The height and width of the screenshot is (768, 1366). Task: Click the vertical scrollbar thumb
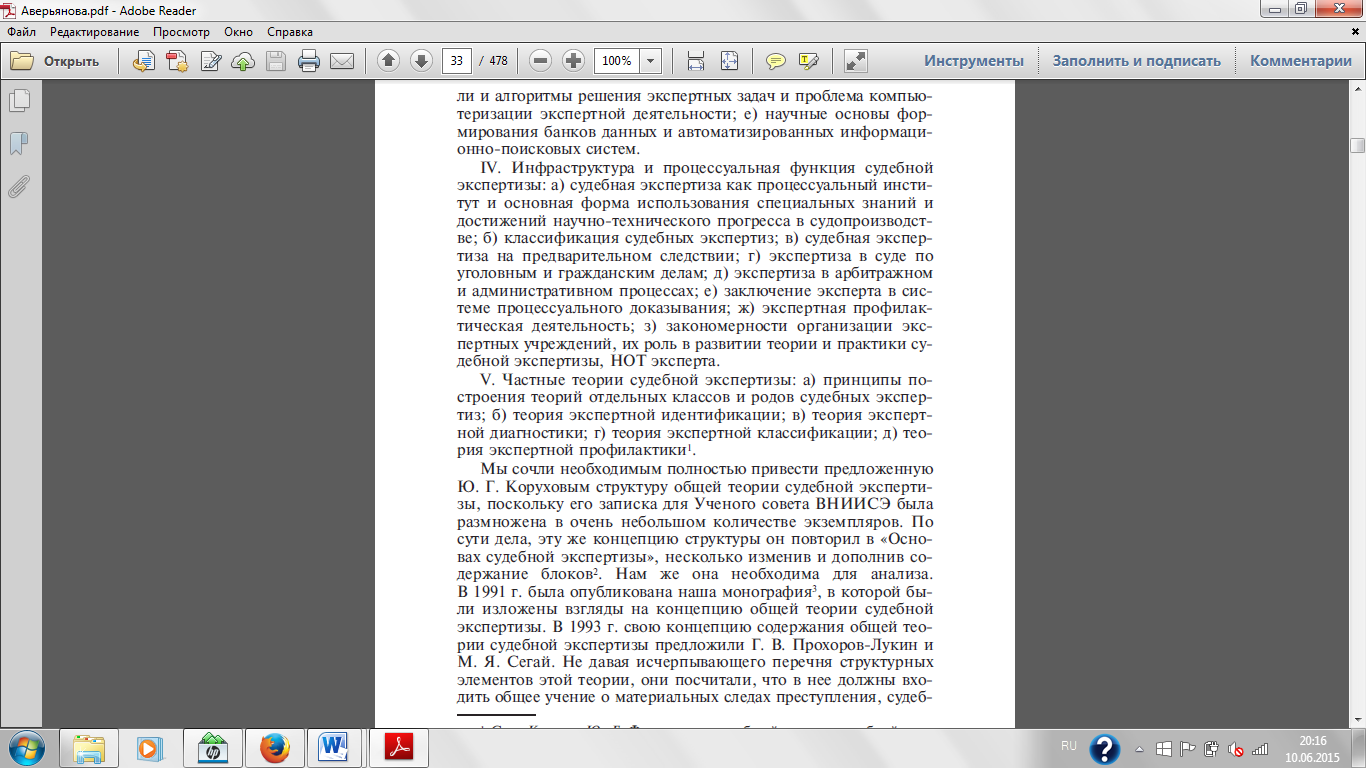(x=1357, y=146)
